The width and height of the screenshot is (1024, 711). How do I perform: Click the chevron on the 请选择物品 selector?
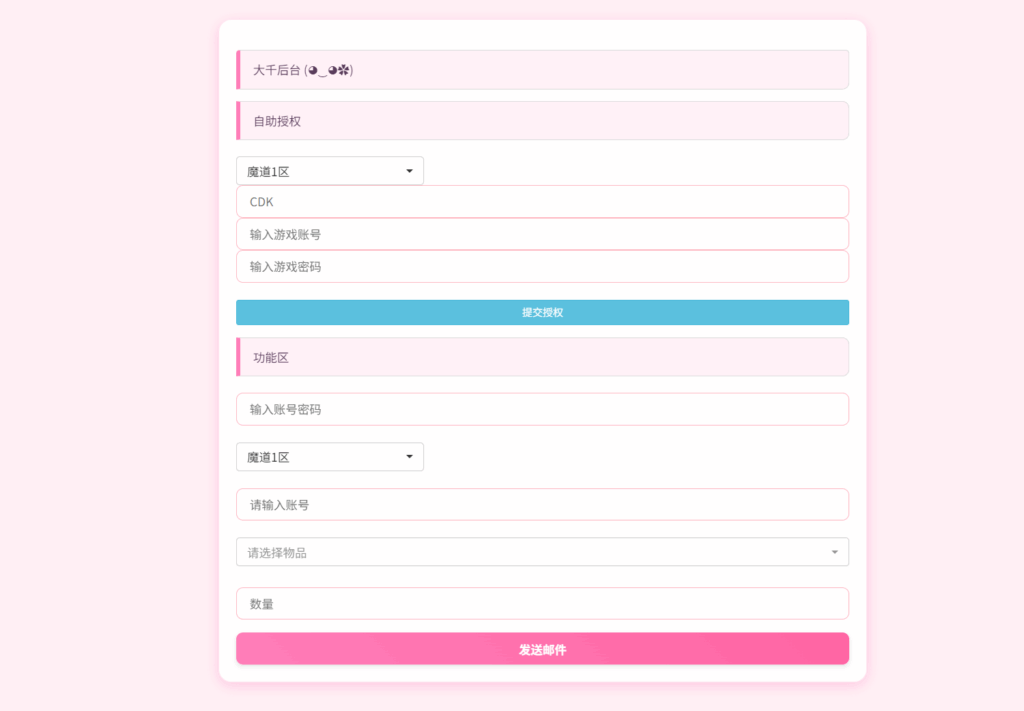click(834, 551)
